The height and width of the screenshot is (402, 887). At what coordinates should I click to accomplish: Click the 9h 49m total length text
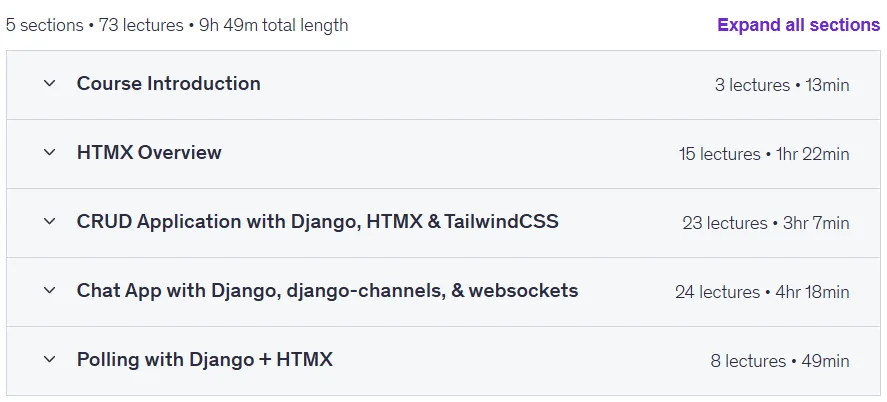point(274,25)
